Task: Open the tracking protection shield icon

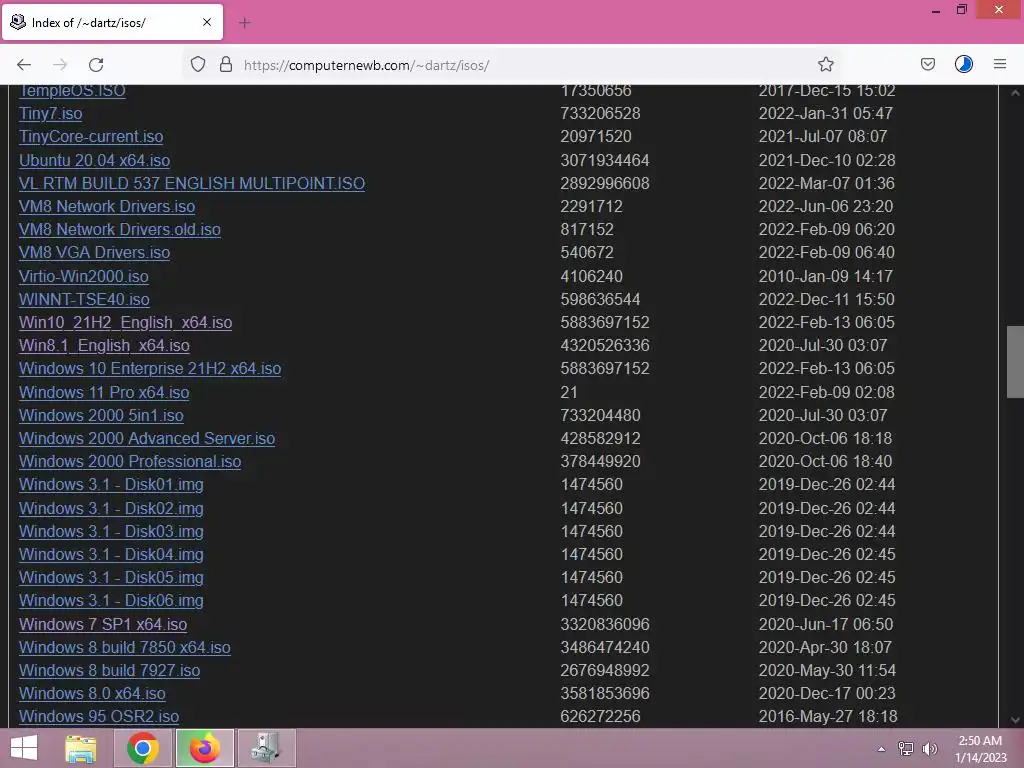Action: tap(198, 65)
